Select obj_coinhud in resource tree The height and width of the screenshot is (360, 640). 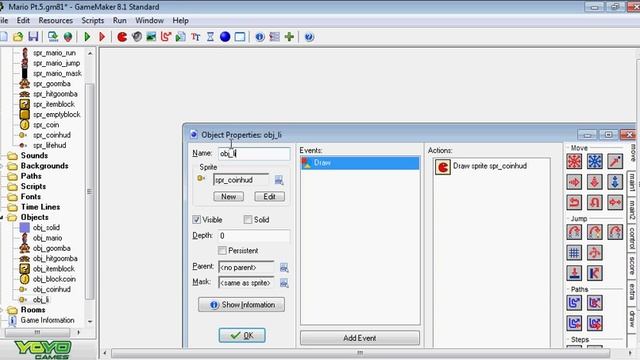coord(51,289)
